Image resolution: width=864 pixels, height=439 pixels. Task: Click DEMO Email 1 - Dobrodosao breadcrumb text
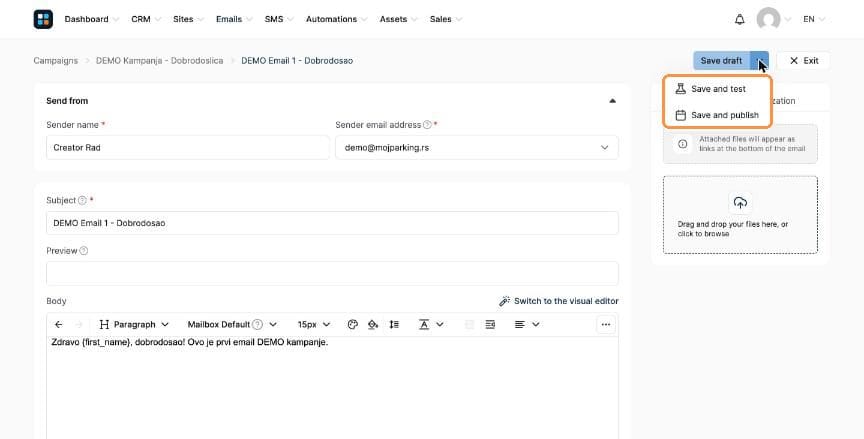pyautogui.click(x=297, y=61)
